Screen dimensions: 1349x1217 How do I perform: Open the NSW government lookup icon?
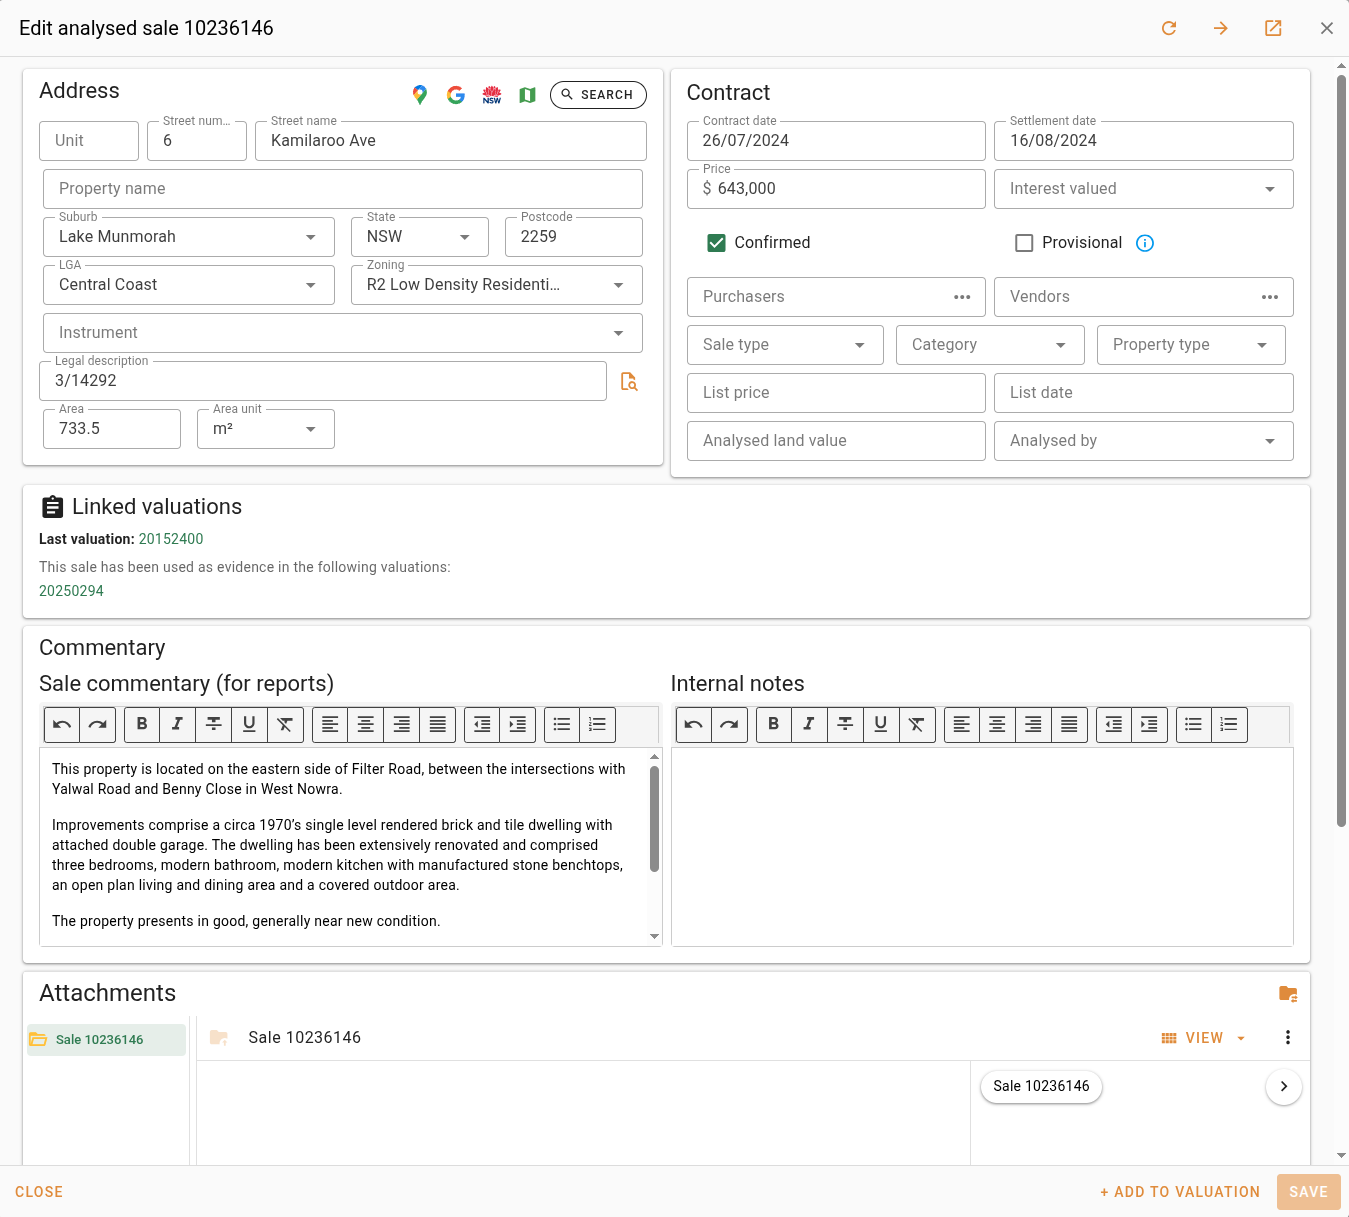[x=492, y=95]
